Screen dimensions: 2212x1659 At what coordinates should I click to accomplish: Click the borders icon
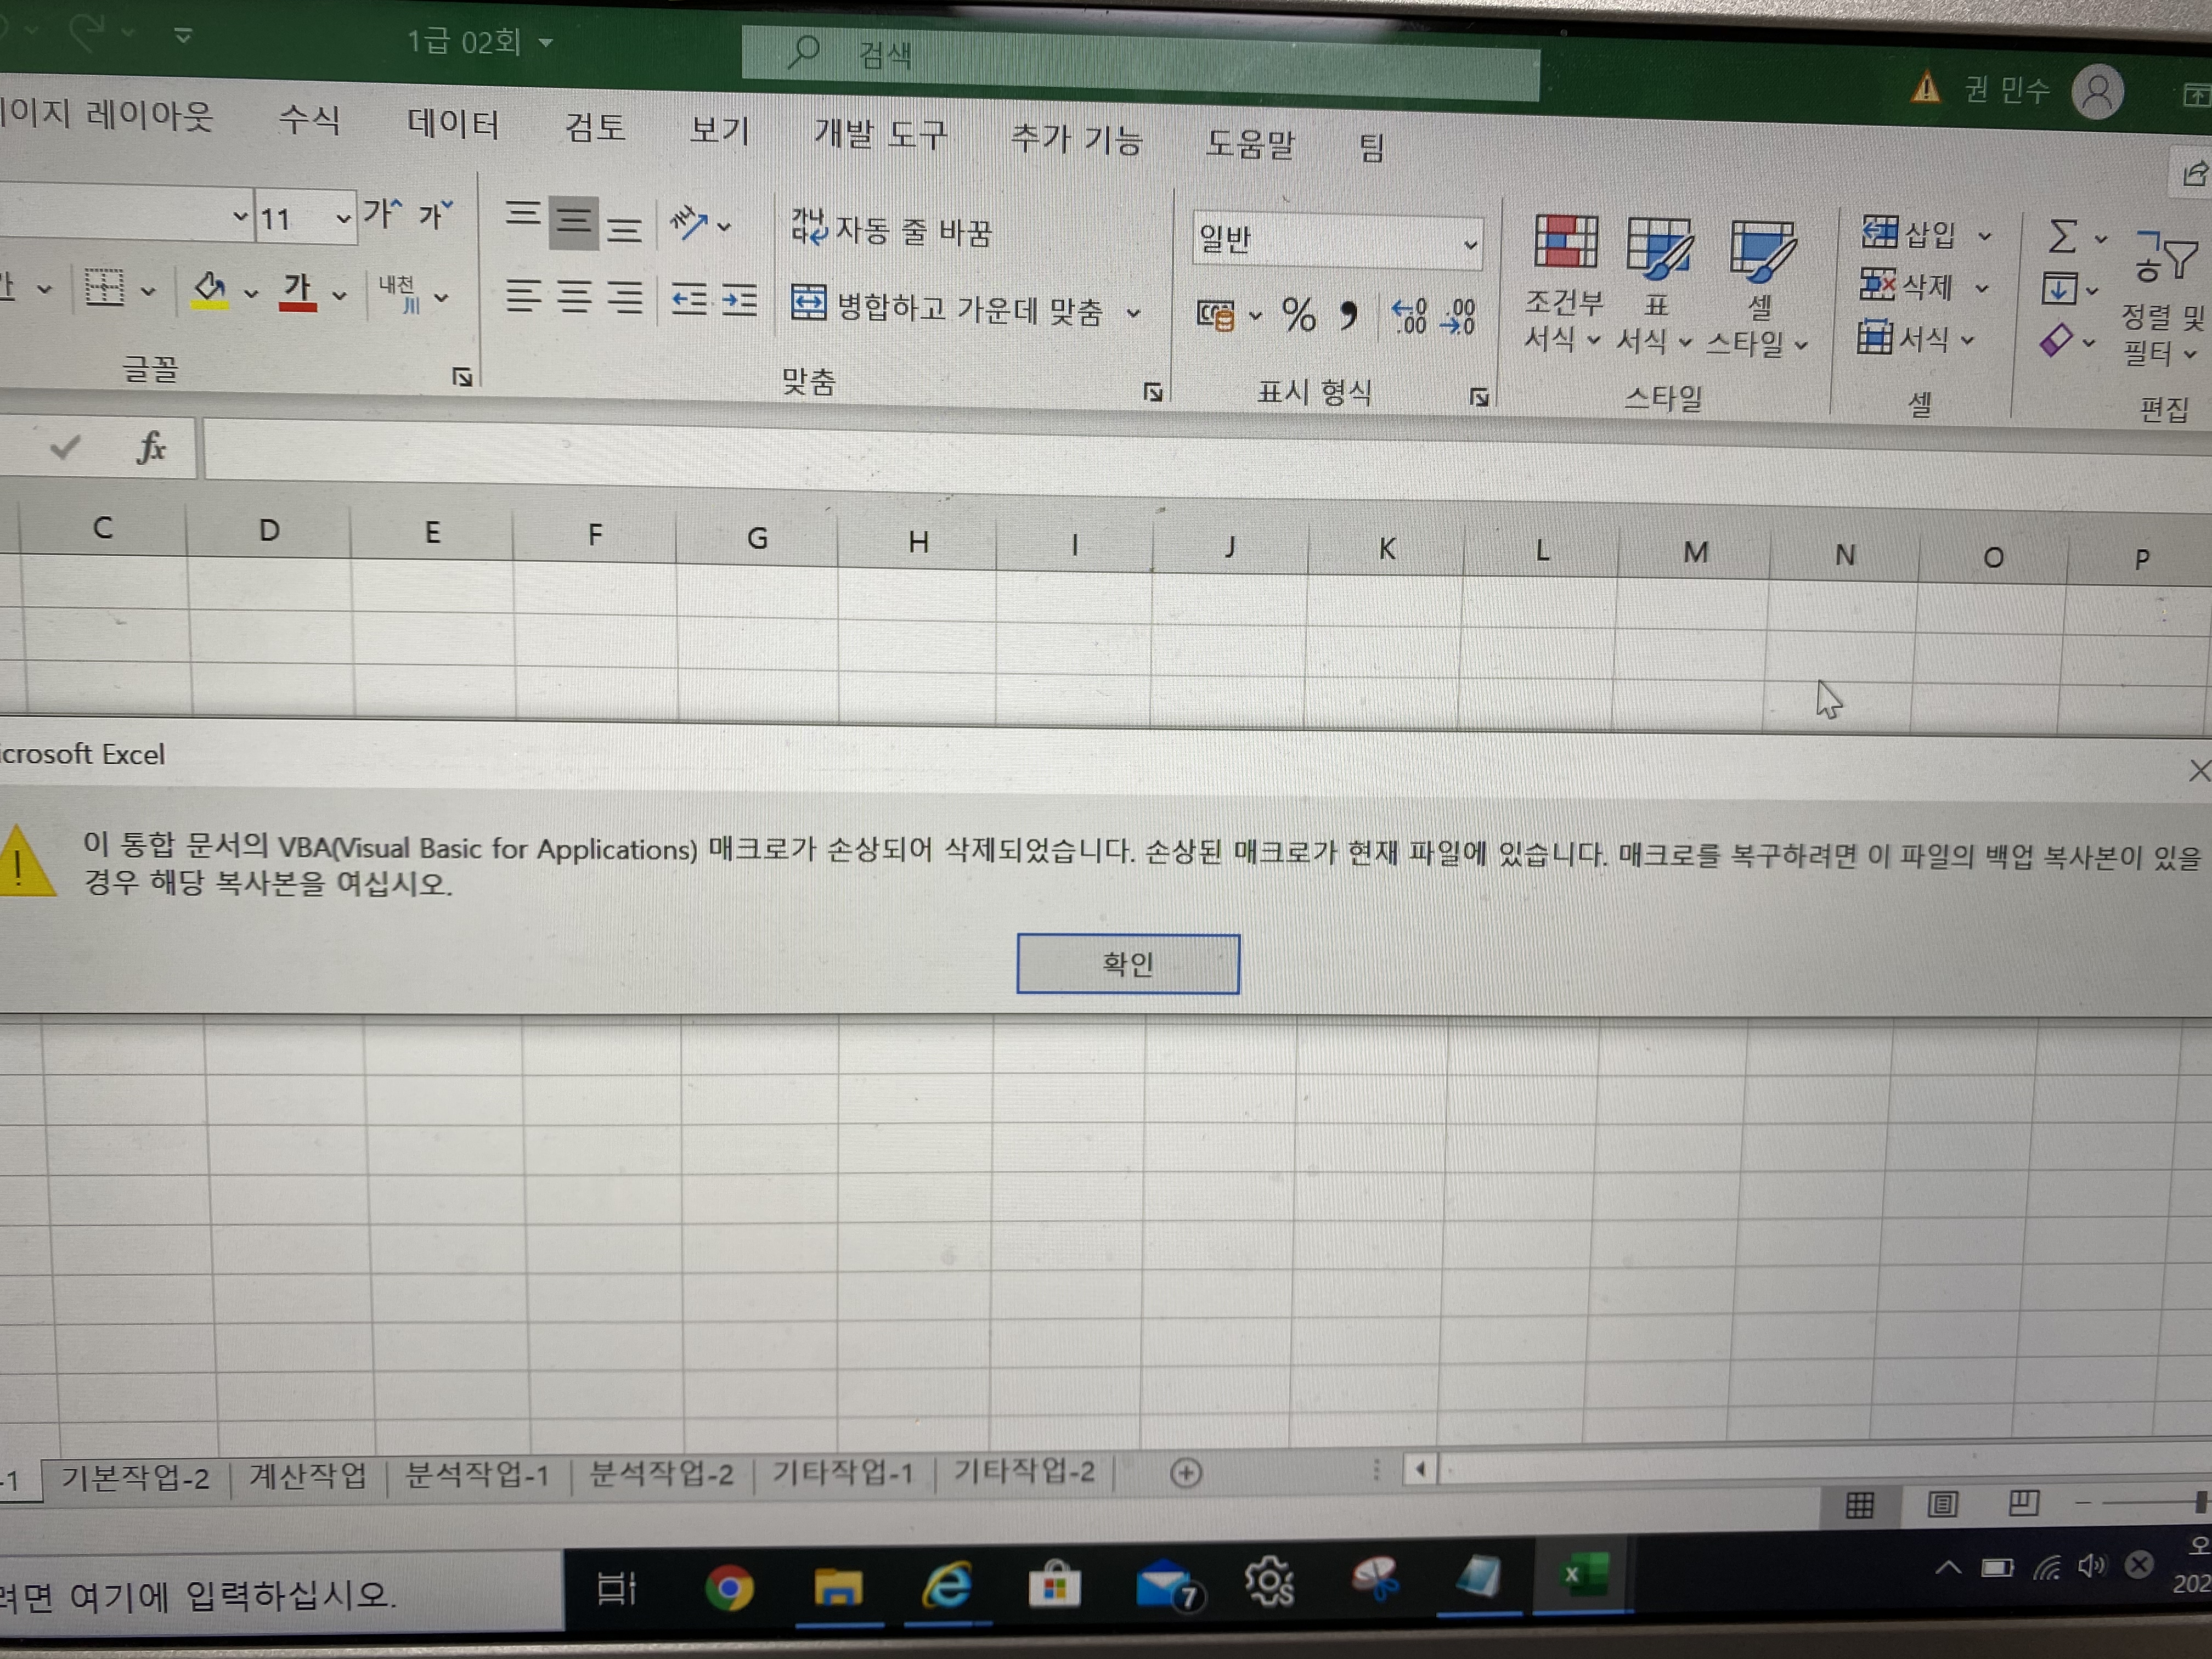click(104, 288)
